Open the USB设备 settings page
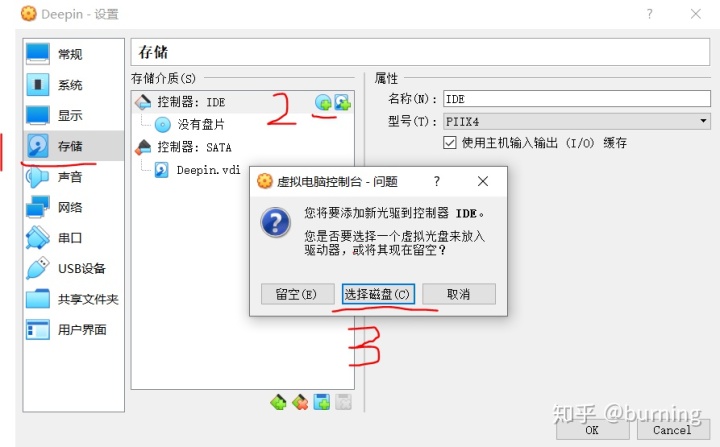The width and height of the screenshot is (720, 447). [x=73, y=268]
